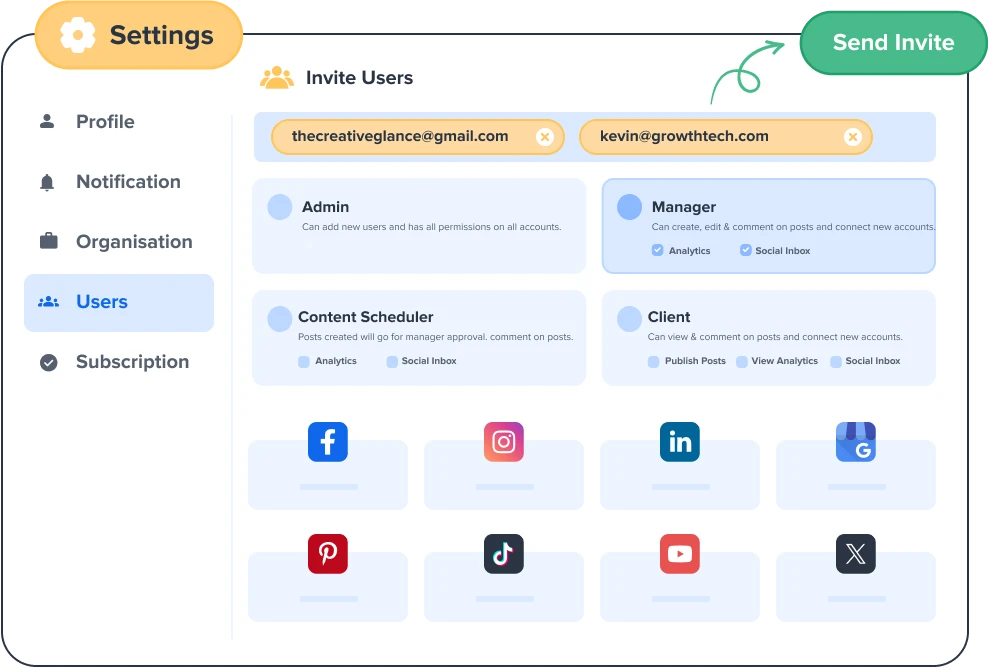Choose the YouTube icon

coord(679,553)
